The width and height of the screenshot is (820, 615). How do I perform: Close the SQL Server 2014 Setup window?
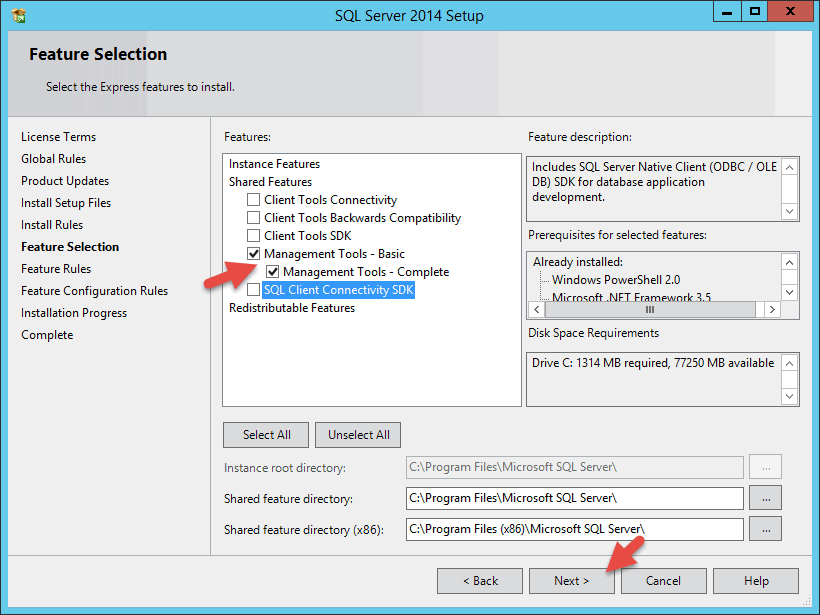[x=790, y=12]
